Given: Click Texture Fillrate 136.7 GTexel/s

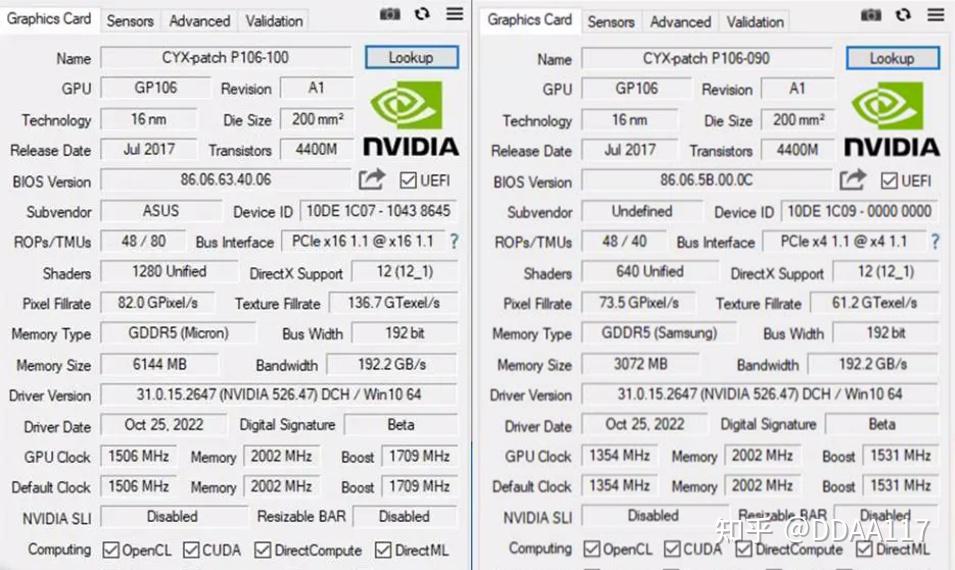Looking at the screenshot, I should tap(393, 303).
